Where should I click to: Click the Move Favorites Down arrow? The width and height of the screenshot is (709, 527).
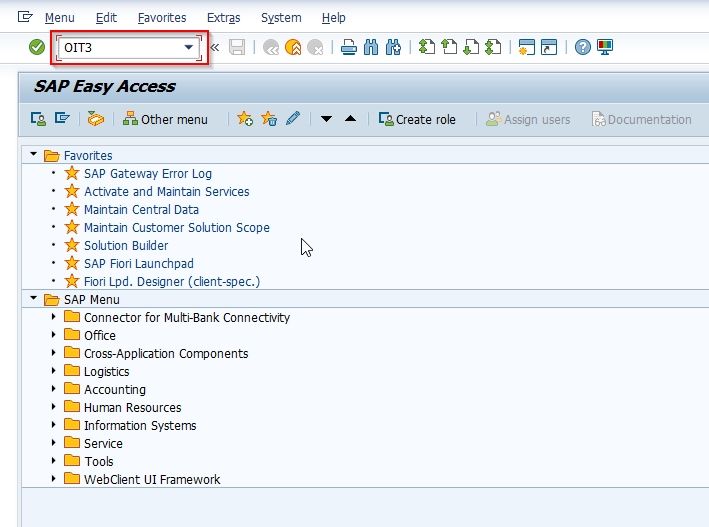point(326,119)
